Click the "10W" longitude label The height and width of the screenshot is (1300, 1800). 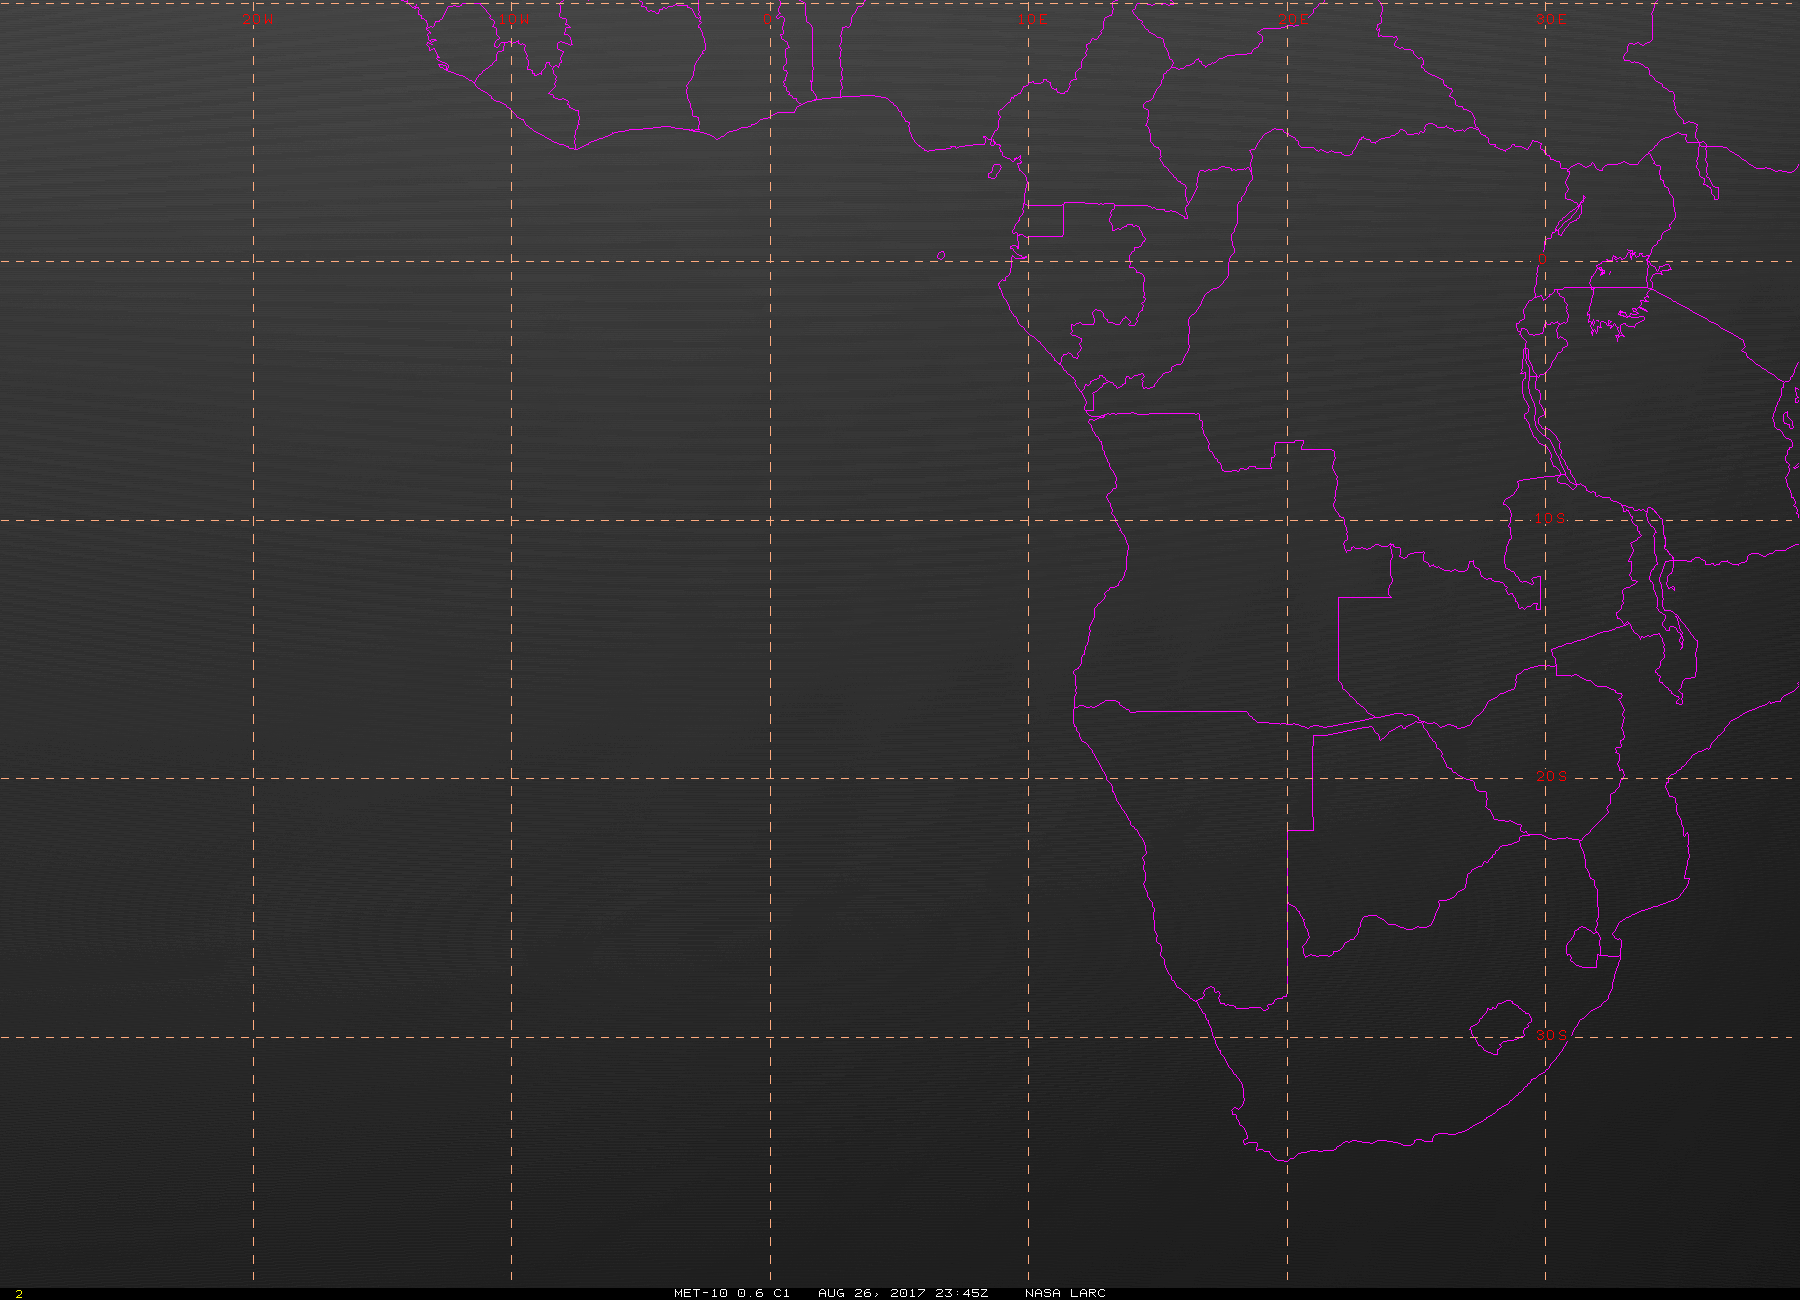click(514, 19)
